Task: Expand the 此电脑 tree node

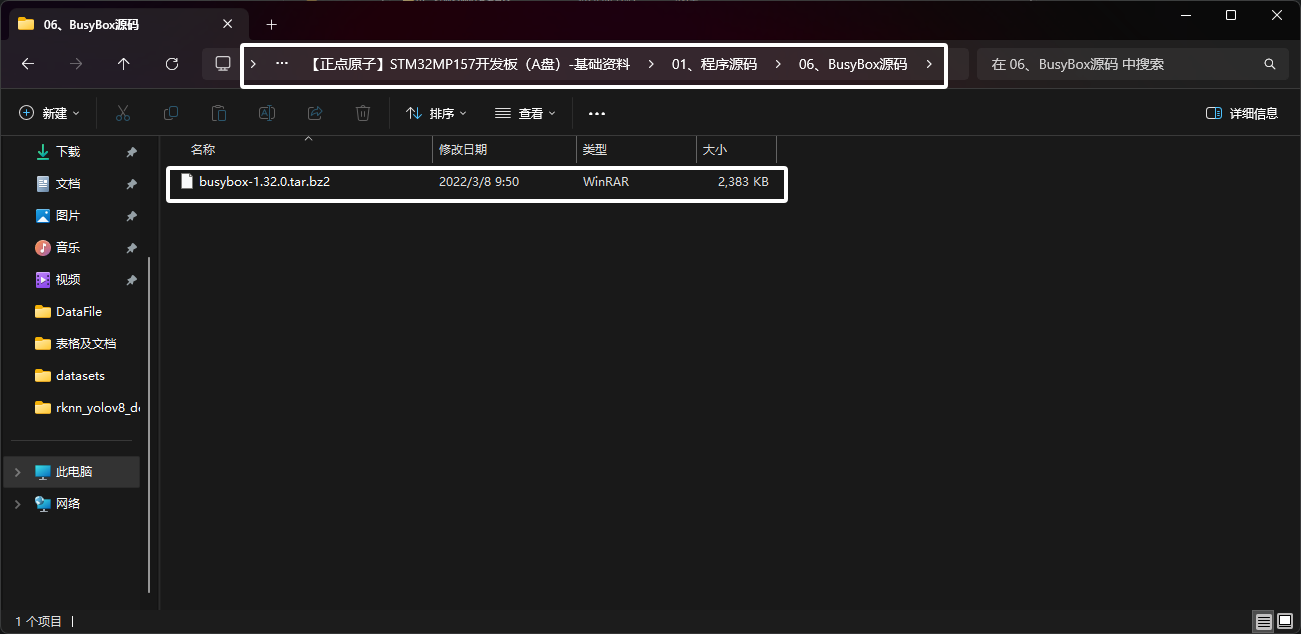Action: pos(18,472)
